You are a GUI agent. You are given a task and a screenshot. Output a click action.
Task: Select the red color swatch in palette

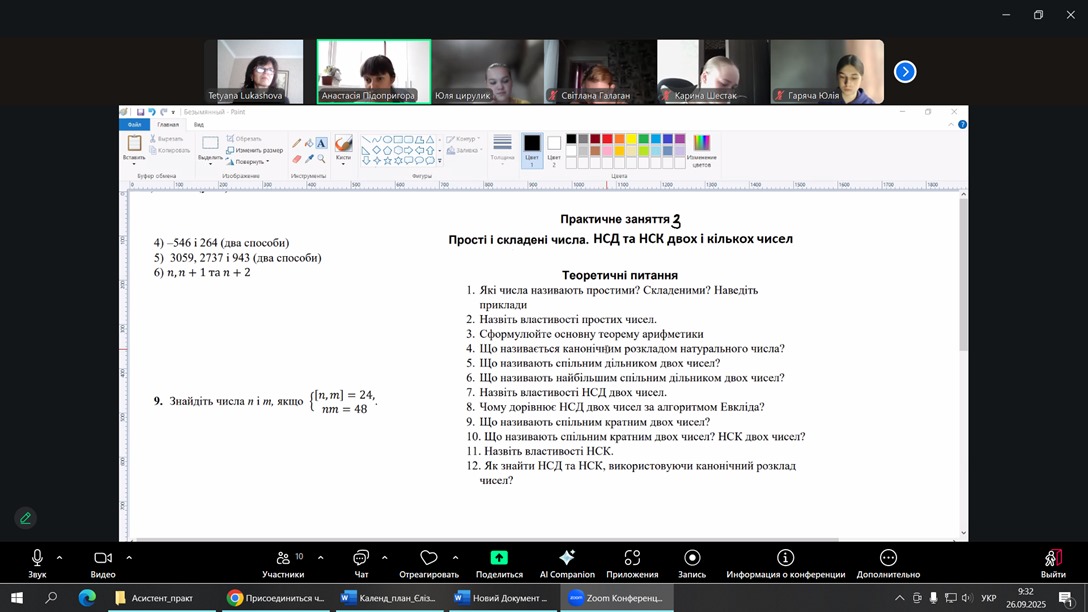click(x=607, y=139)
